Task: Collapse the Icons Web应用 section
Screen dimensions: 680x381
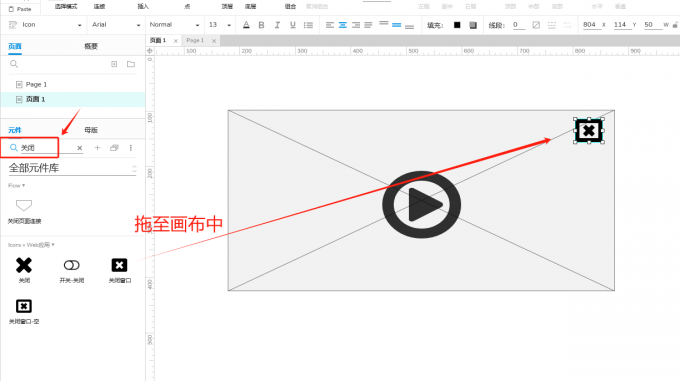Action: pyautogui.click(x=31, y=245)
